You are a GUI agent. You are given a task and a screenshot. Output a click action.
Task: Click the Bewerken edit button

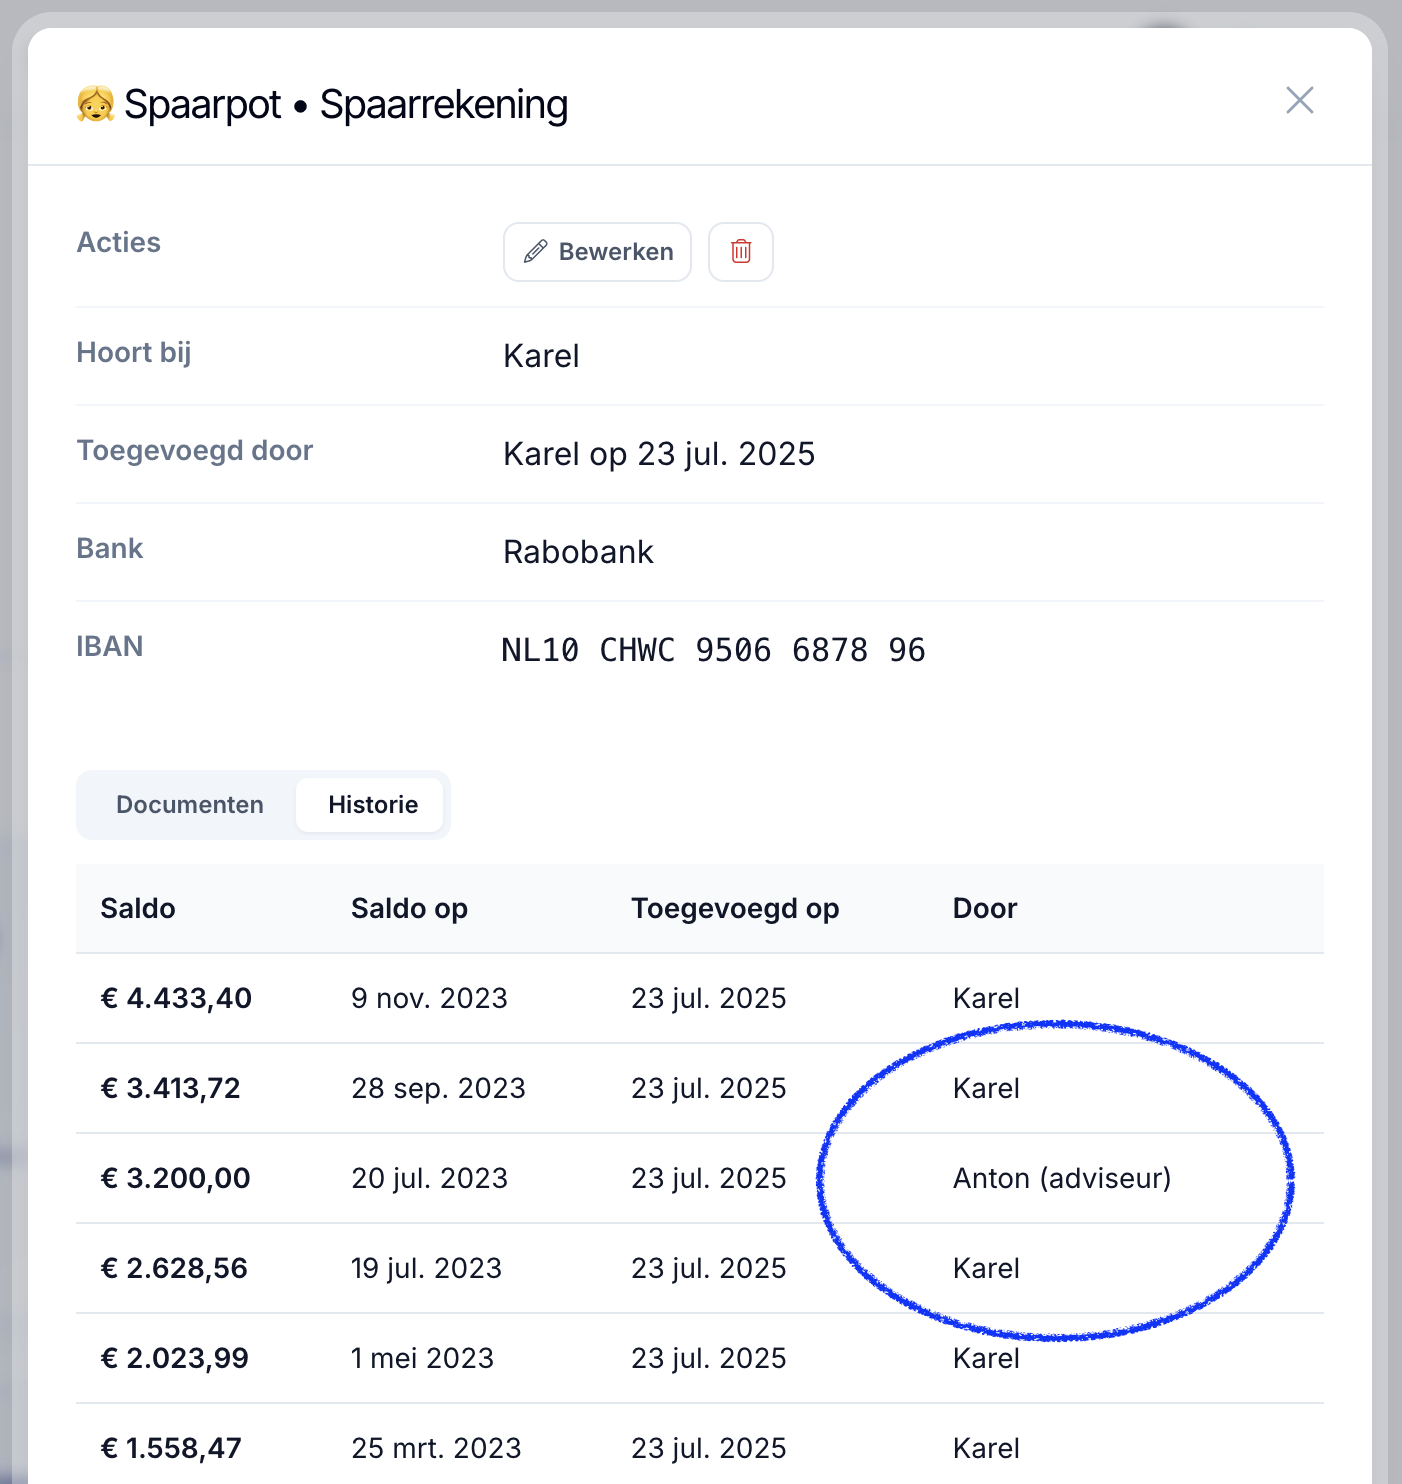(597, 252)
